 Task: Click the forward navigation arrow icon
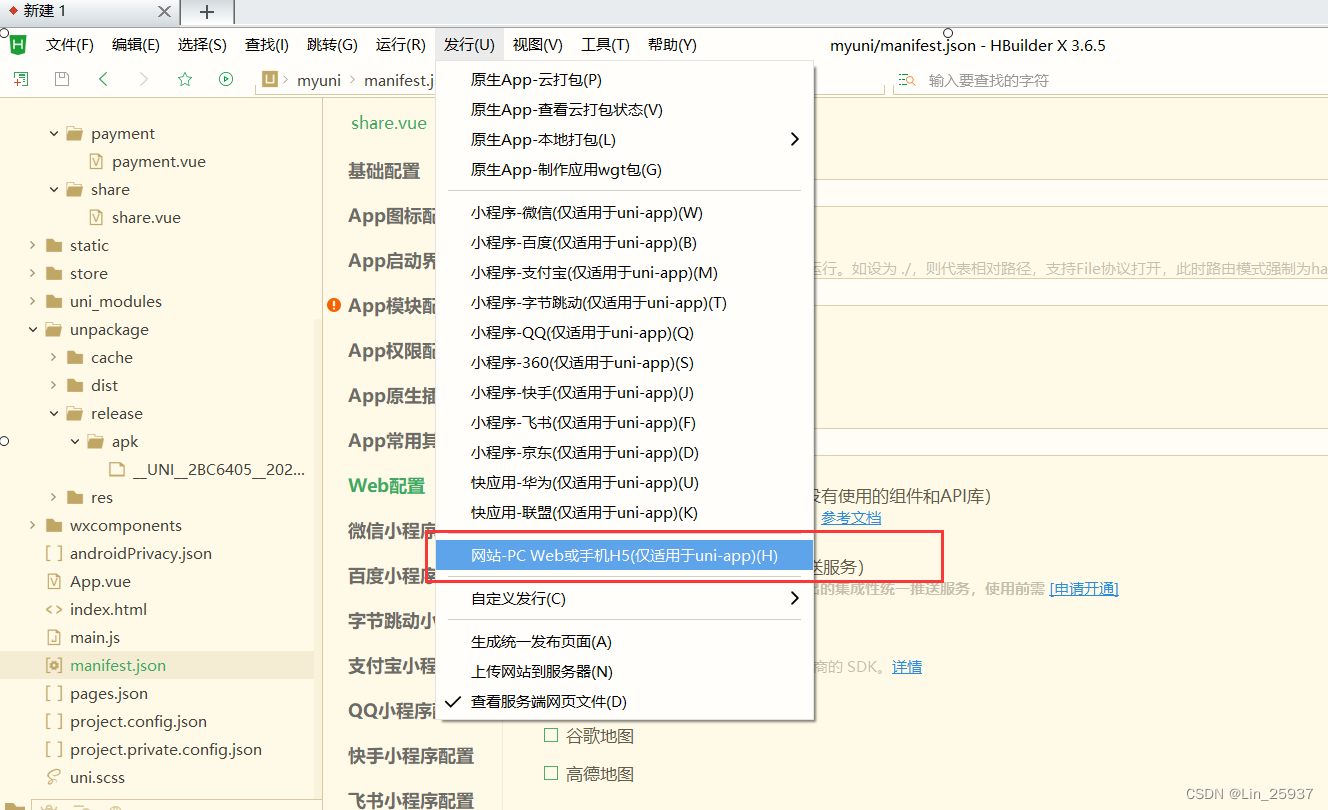[143, 78]
